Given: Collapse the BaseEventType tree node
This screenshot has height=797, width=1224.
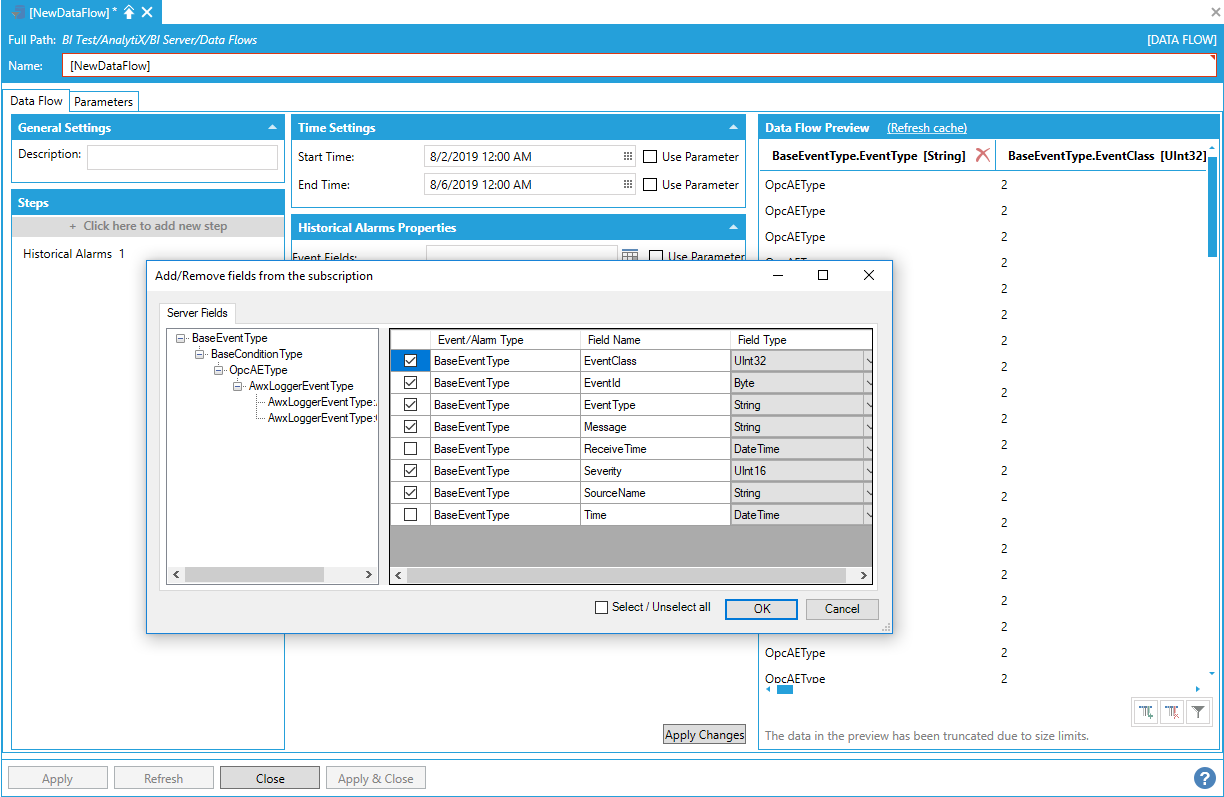Looking at the screenshot, I should click(180, 339).
